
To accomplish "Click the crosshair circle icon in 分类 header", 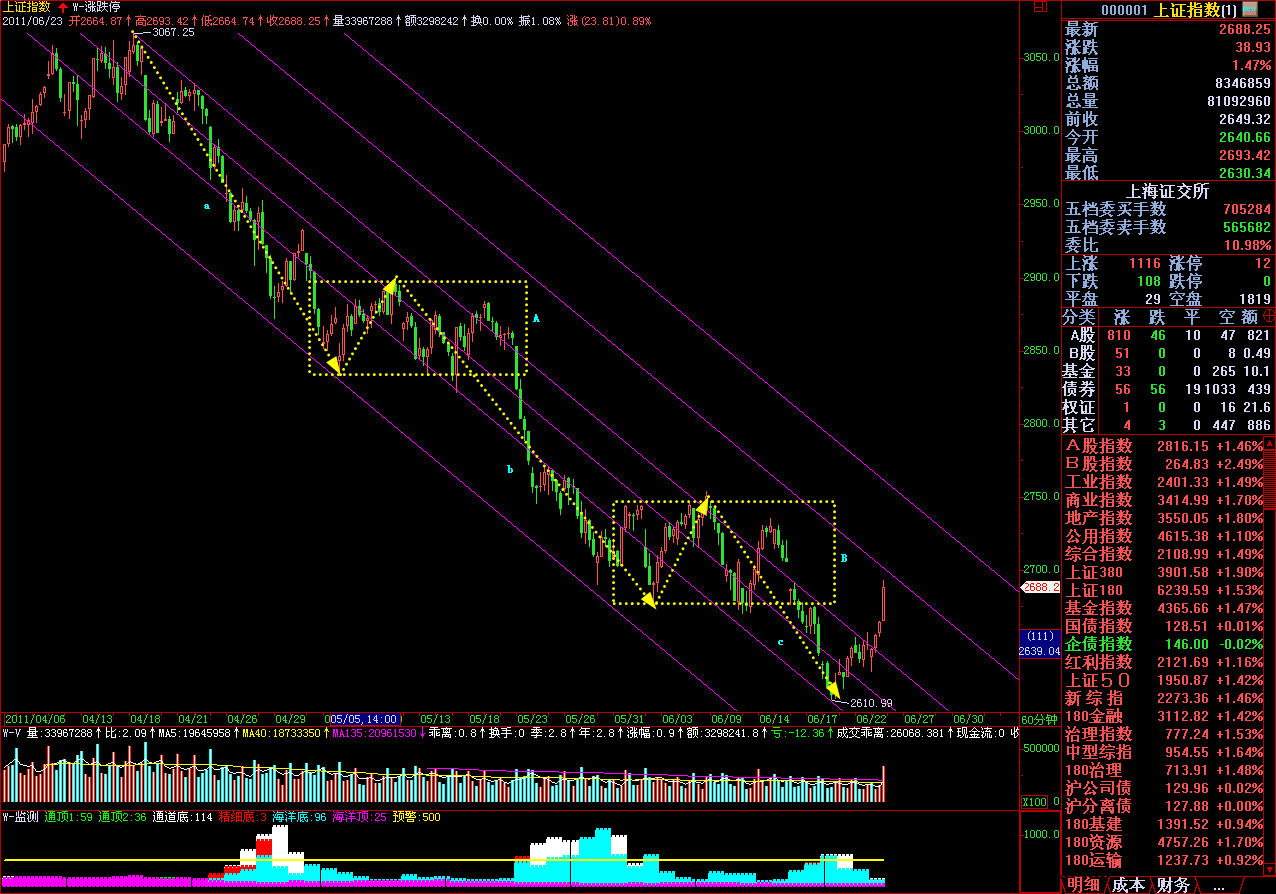I will [x=1268, y=316].
